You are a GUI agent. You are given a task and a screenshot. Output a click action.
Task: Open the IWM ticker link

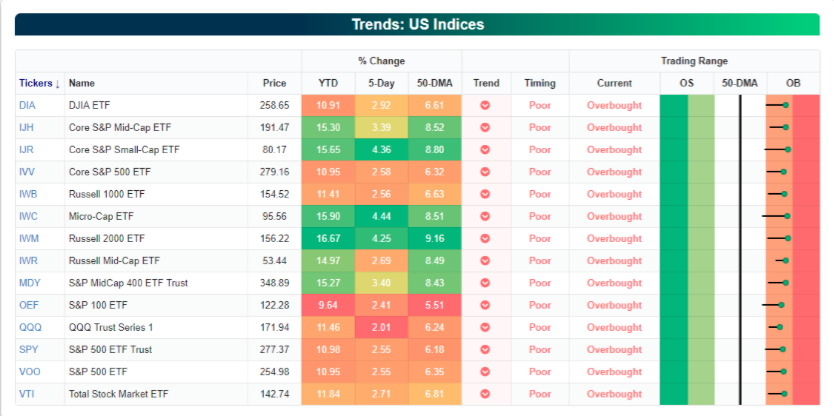point(29,239)
